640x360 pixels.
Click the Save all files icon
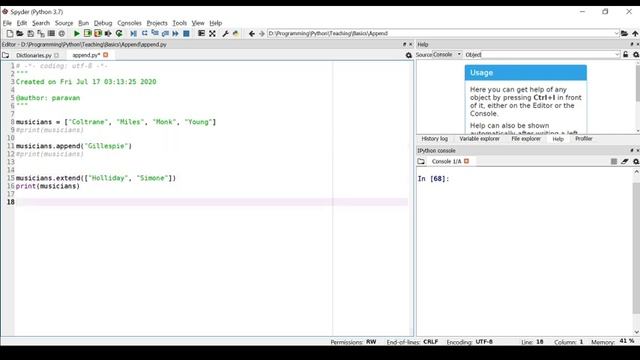(x=41, y=33)
